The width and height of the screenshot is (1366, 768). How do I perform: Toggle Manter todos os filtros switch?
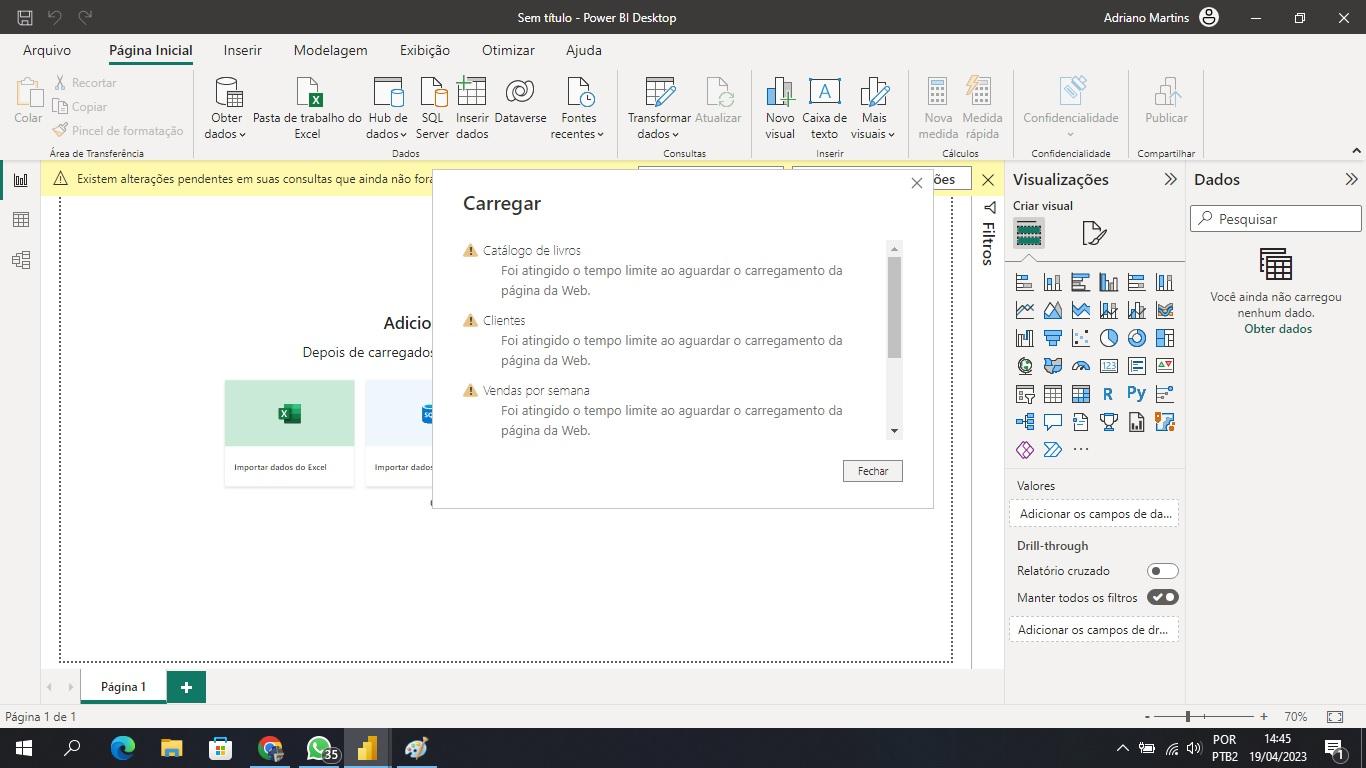click(x=1163, y=597)
